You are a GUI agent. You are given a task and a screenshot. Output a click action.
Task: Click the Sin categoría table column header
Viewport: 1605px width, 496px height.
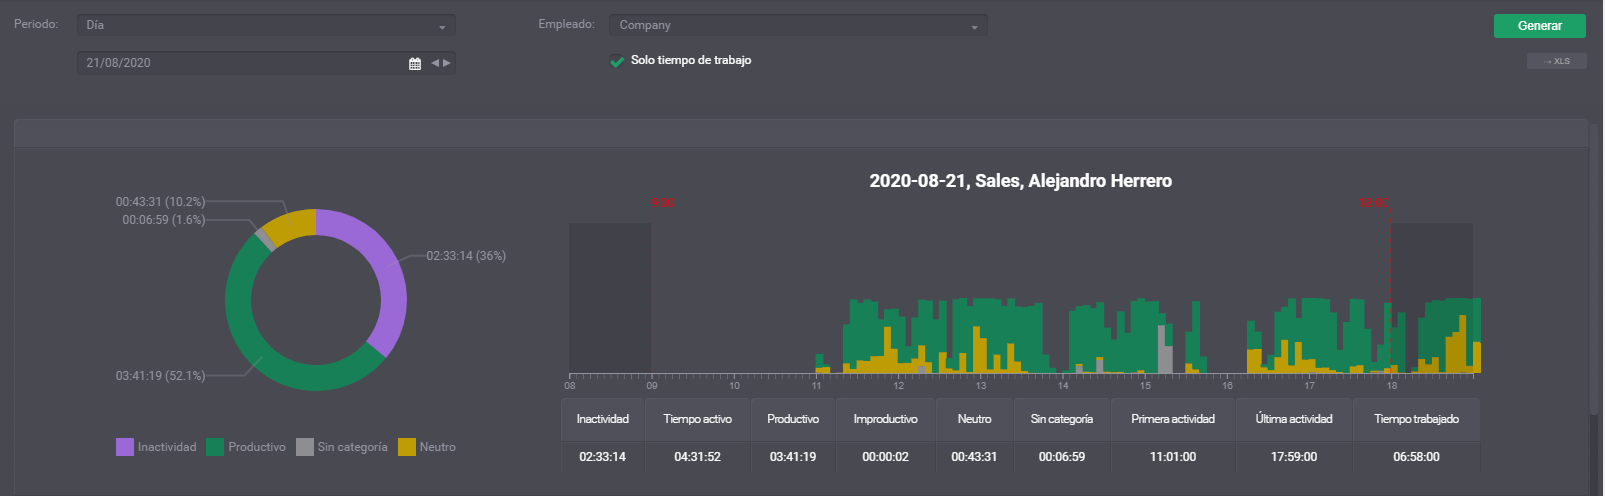click(x=1062, y=419)
